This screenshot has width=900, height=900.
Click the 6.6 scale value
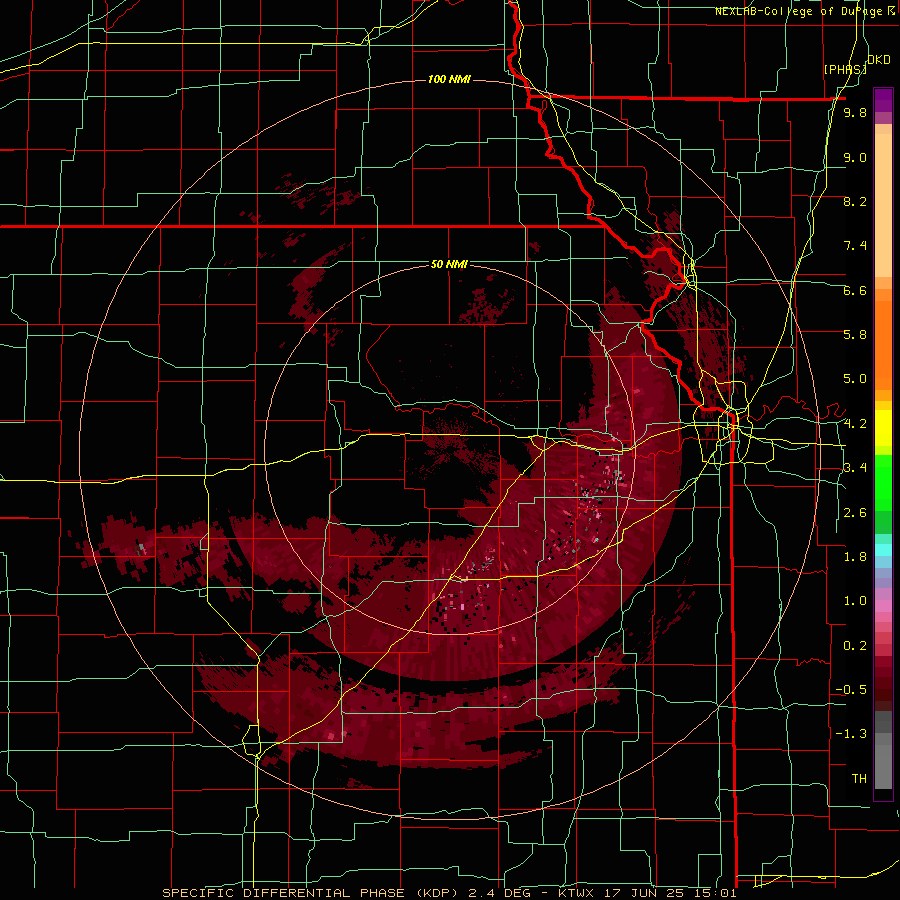(x=855, y=290)
